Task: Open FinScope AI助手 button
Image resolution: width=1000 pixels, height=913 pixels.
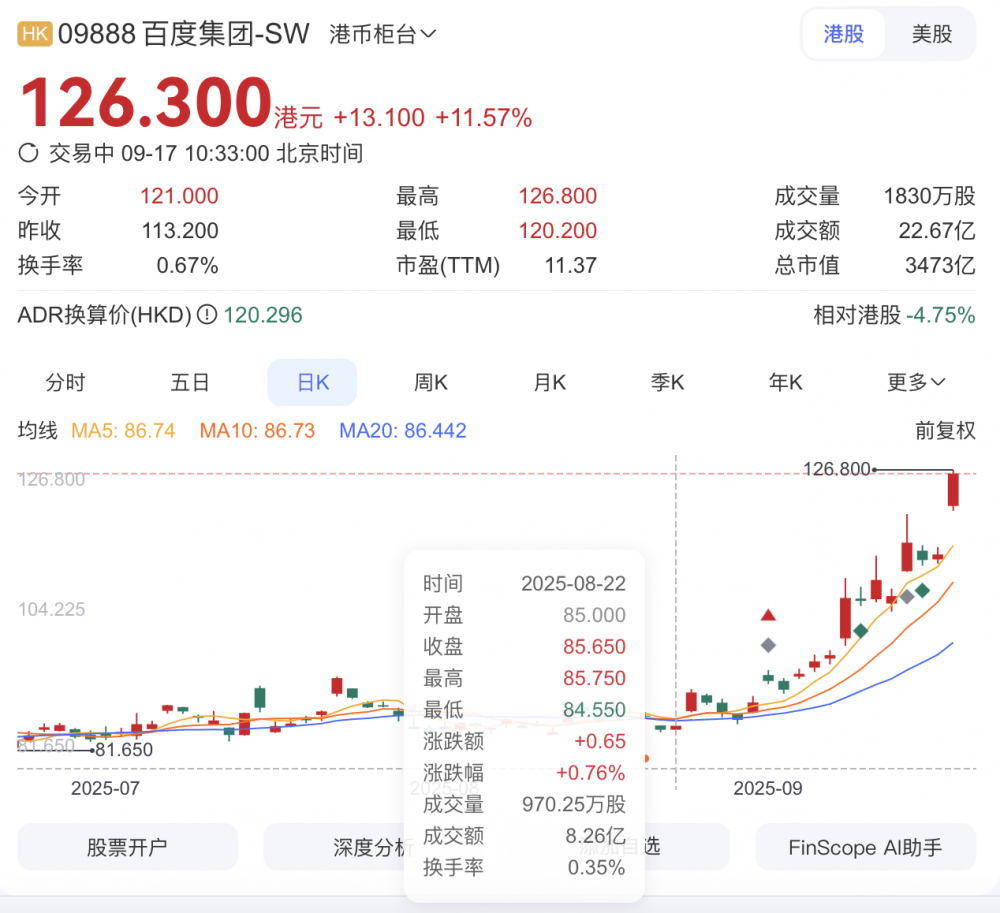Action: coord(865,847)
